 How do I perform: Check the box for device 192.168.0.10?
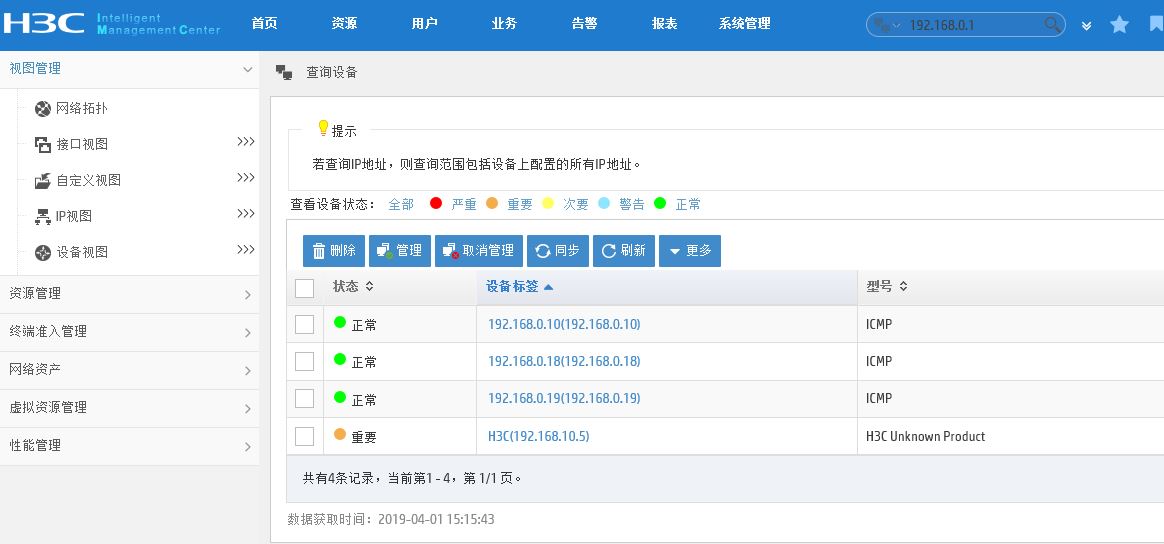(x=305, y=324)
